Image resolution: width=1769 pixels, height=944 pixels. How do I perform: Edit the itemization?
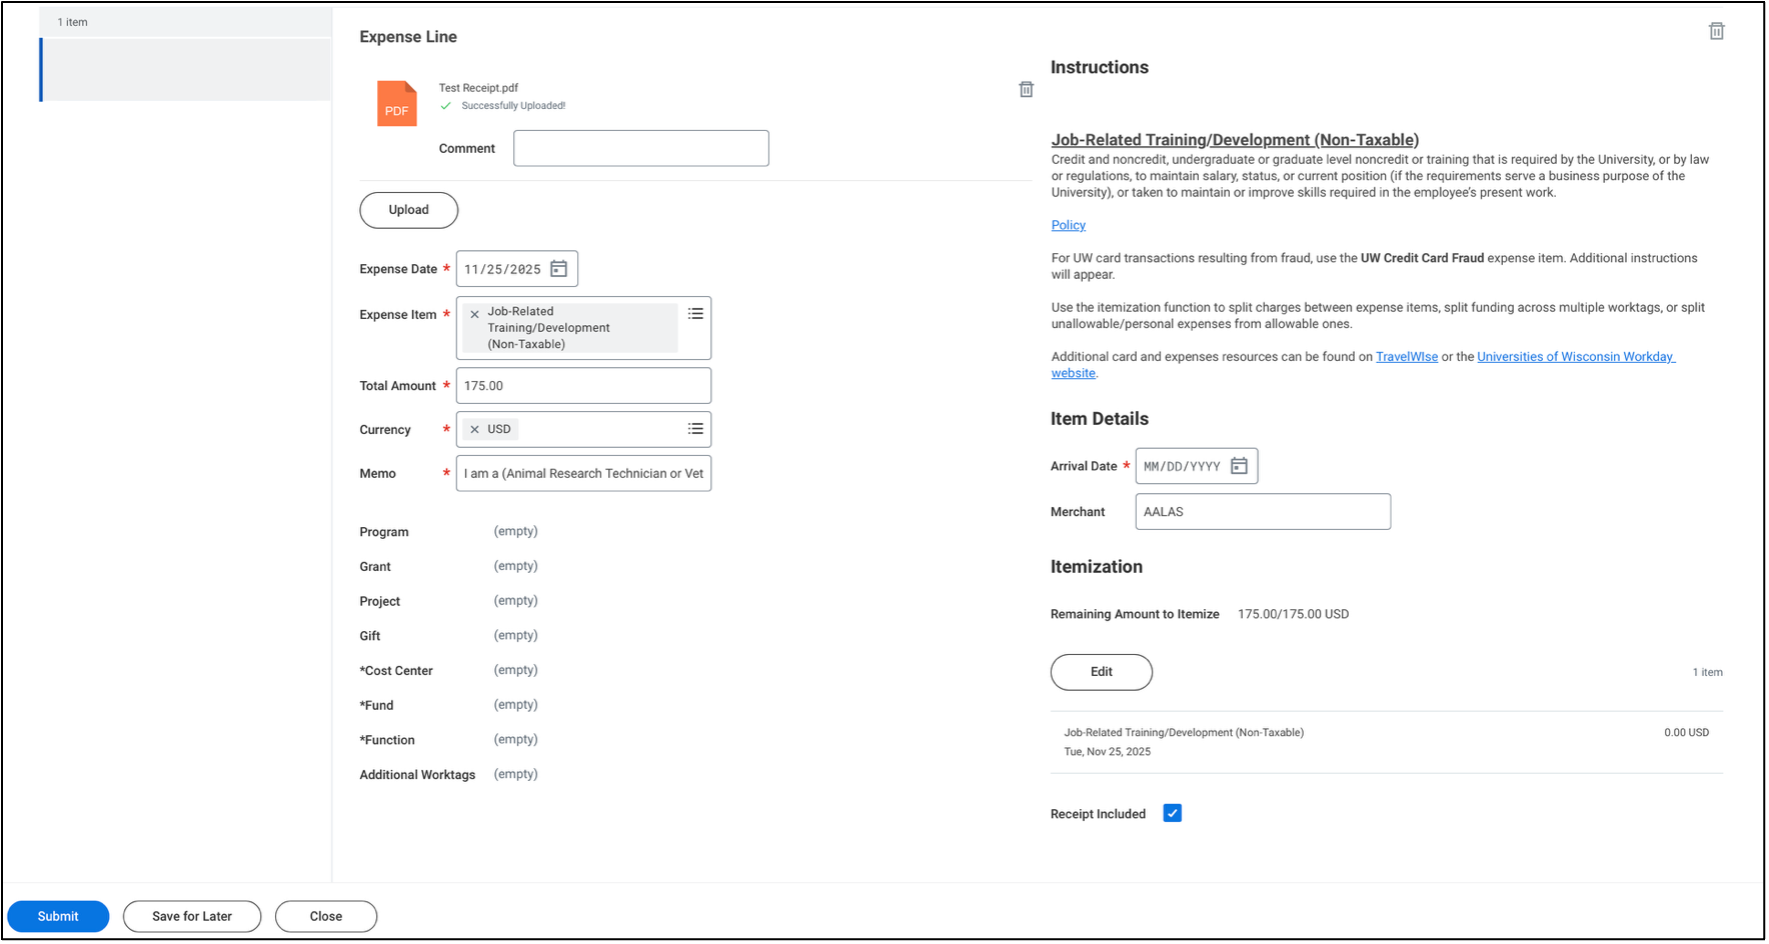[x=1100, y=672]
